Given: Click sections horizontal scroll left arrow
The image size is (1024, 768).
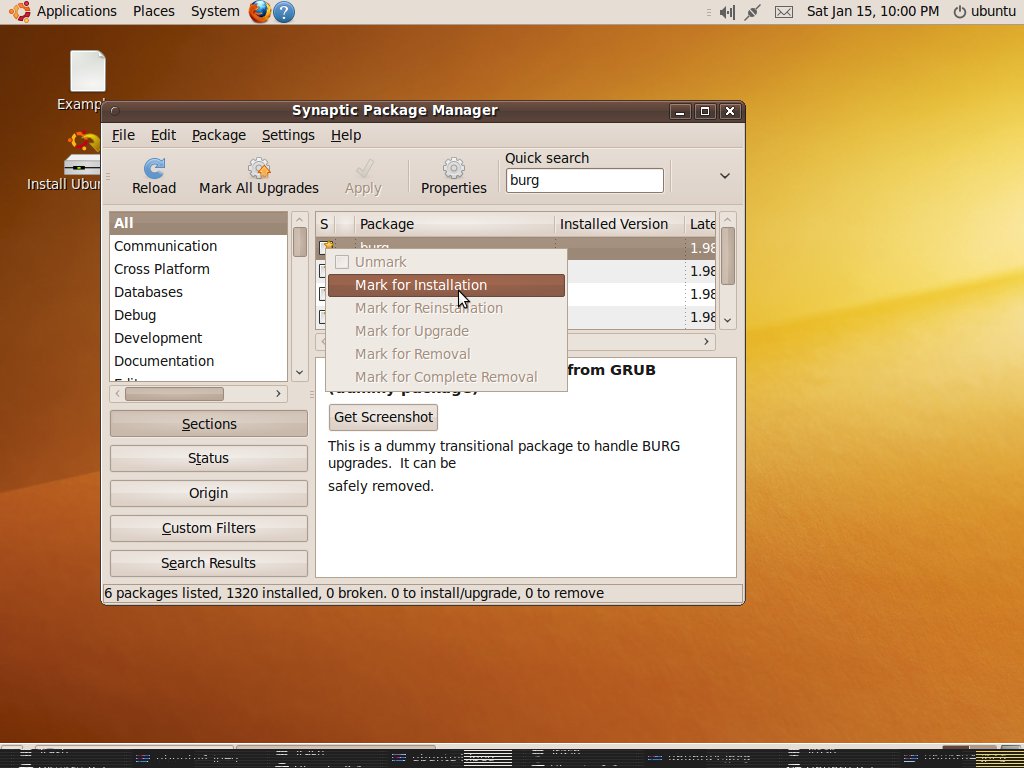Looking at the screenshot, I should click(x=118, y=394).
